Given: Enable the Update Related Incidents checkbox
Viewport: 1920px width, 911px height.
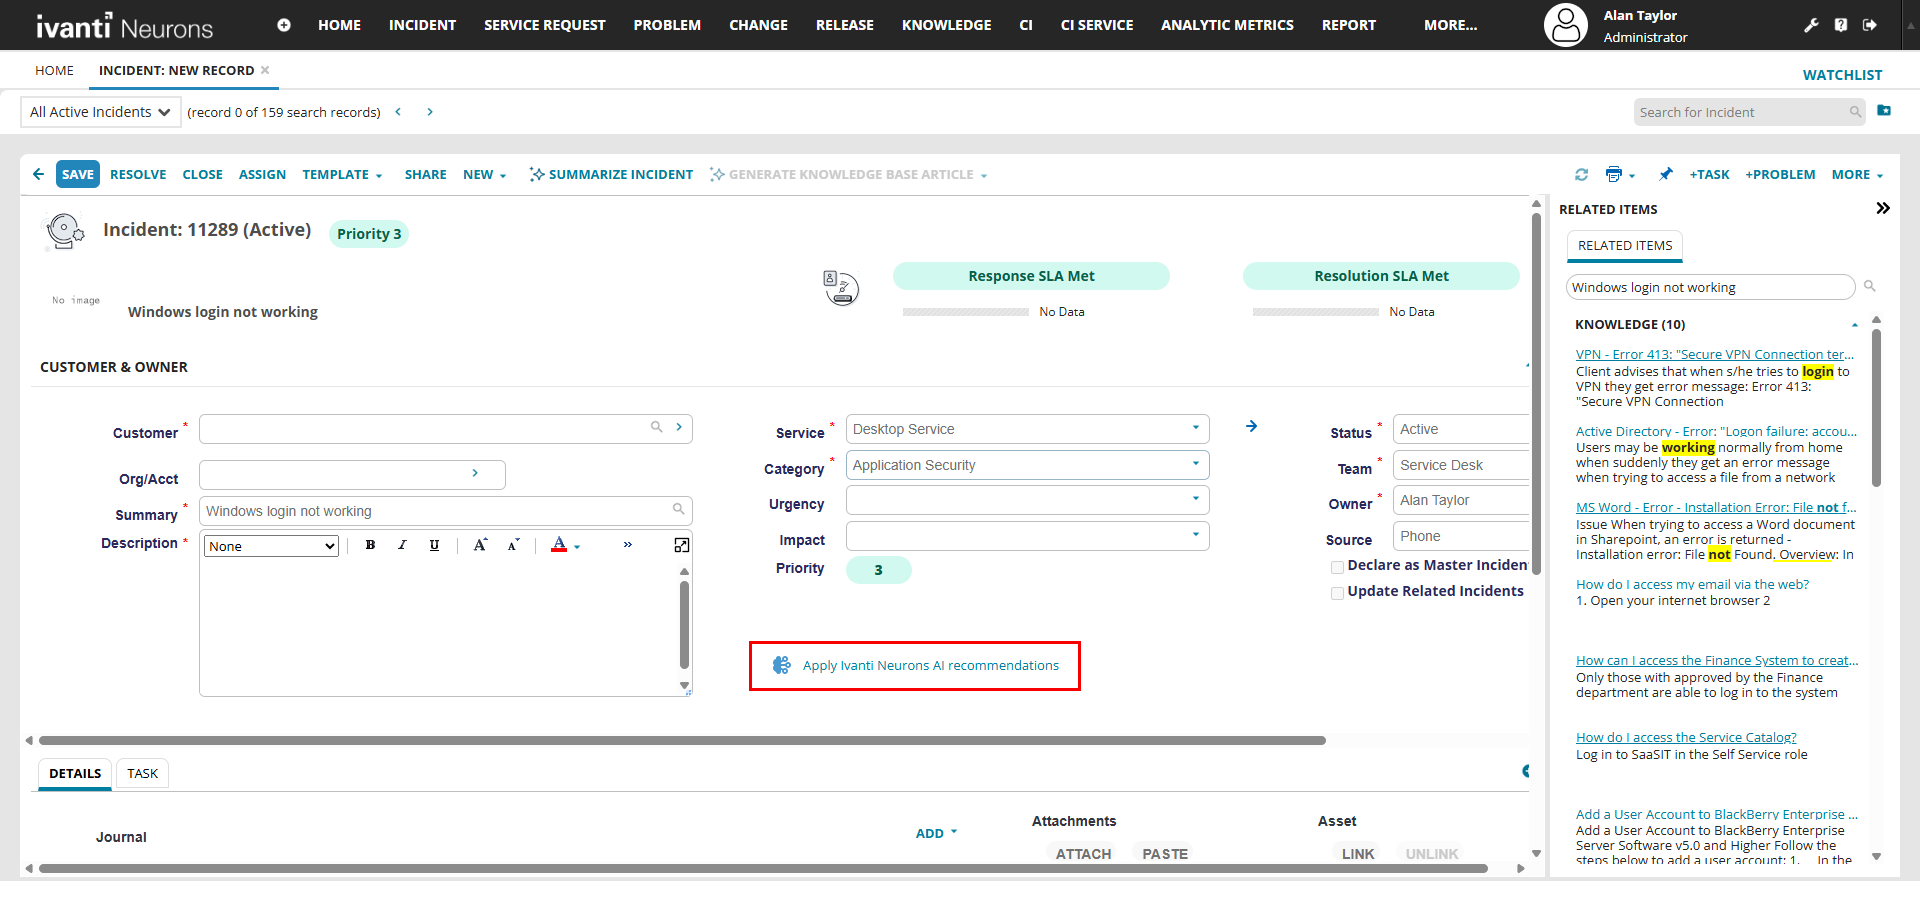Looking at the screenshot, I should 1337,593.
